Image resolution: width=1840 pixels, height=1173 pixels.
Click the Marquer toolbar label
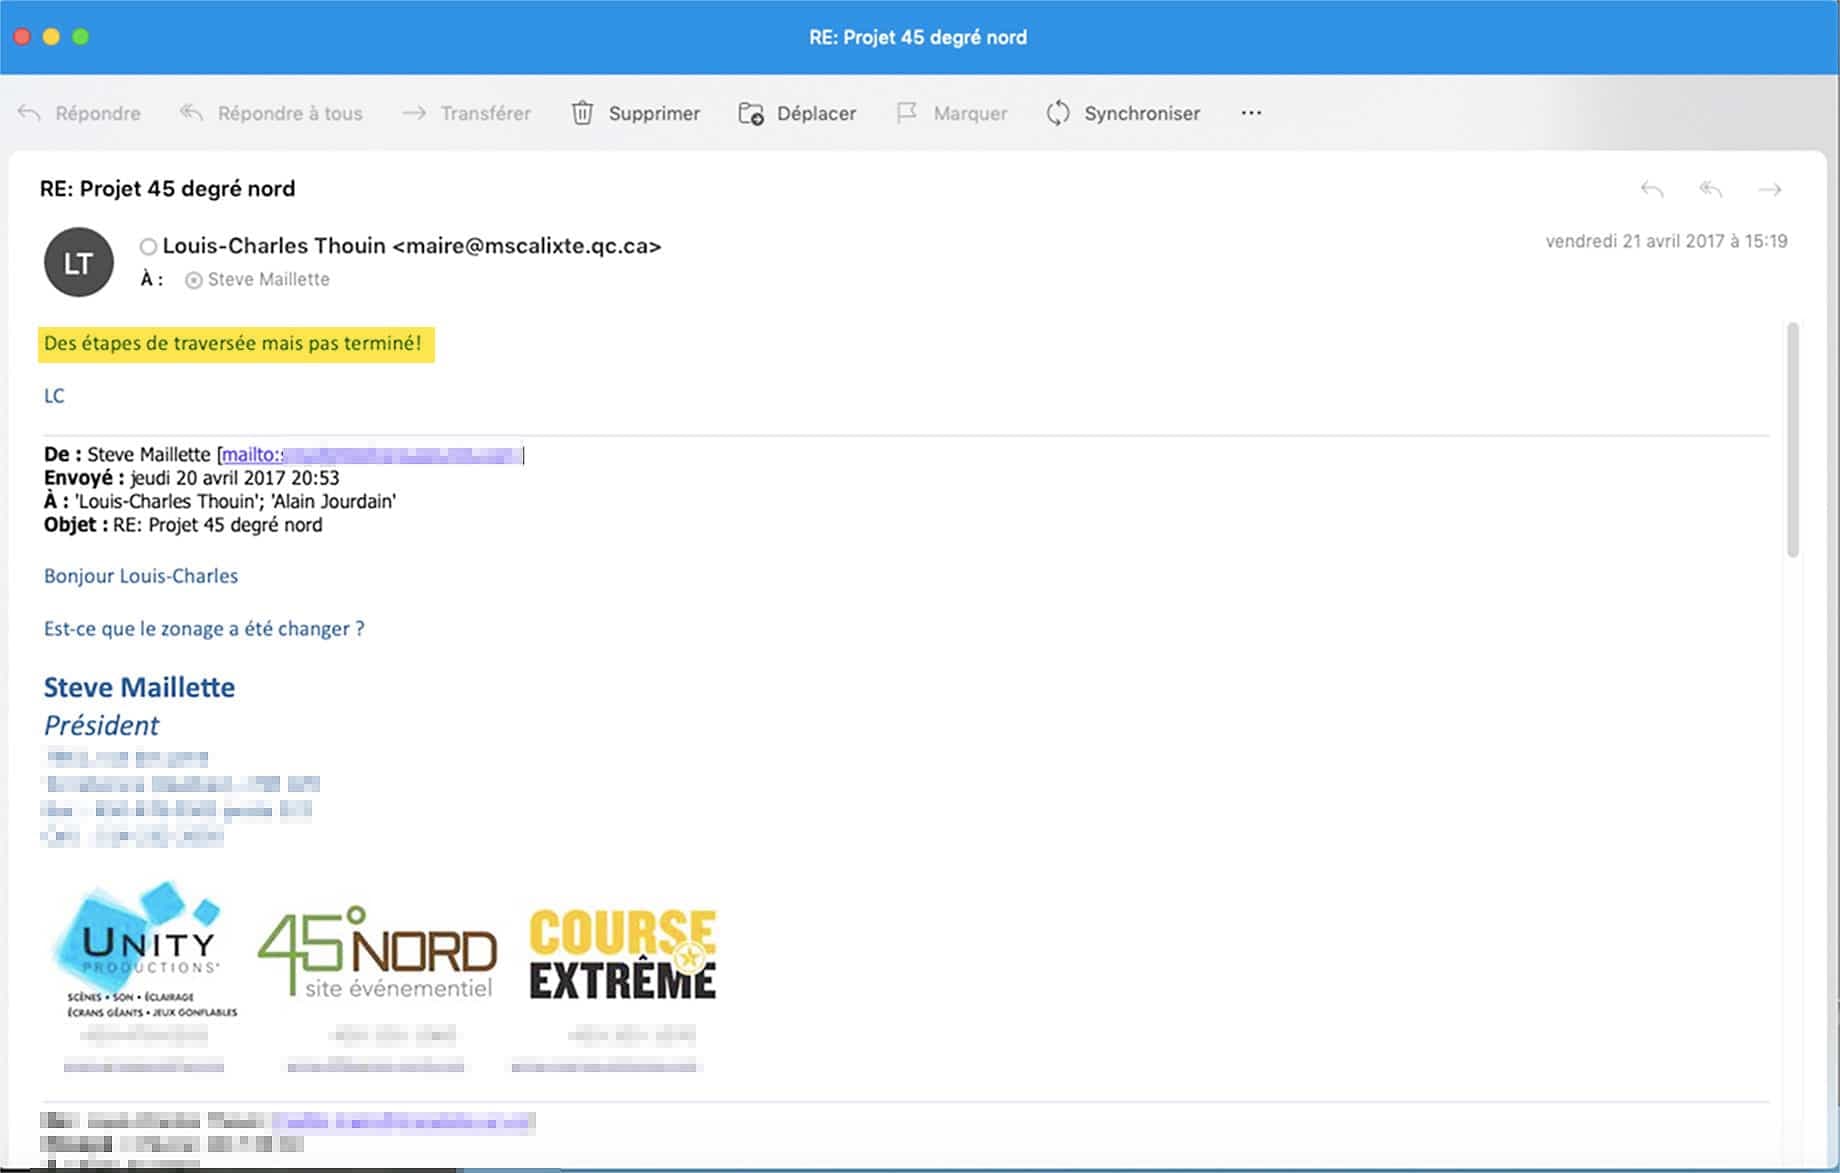[x=970, y=113]
